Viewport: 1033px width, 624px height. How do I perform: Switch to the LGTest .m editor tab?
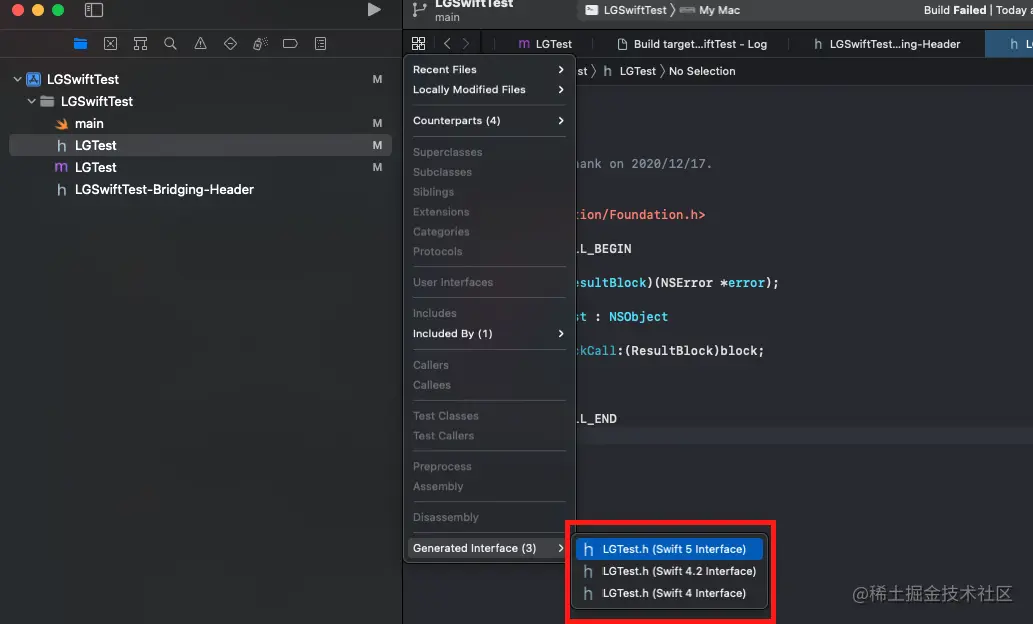545,44
